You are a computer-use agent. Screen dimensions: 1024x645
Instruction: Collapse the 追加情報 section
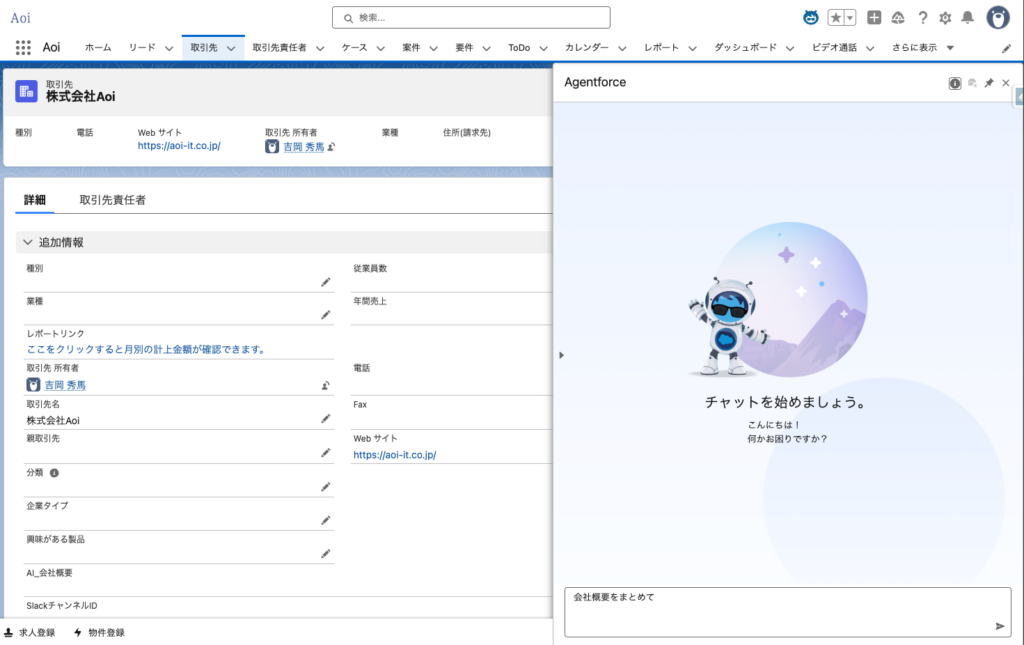[28, 242]
